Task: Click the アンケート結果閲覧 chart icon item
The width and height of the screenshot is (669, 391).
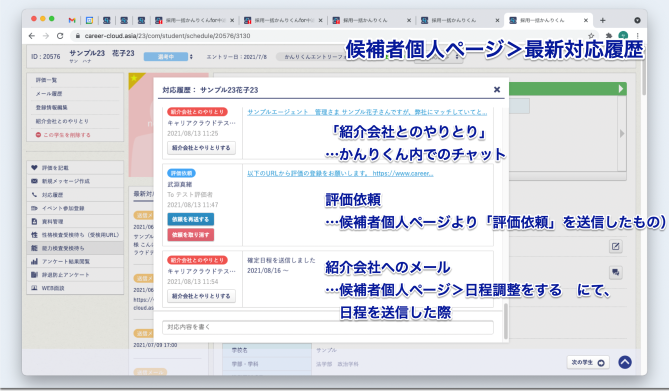Action: click(x=75, y=261)
